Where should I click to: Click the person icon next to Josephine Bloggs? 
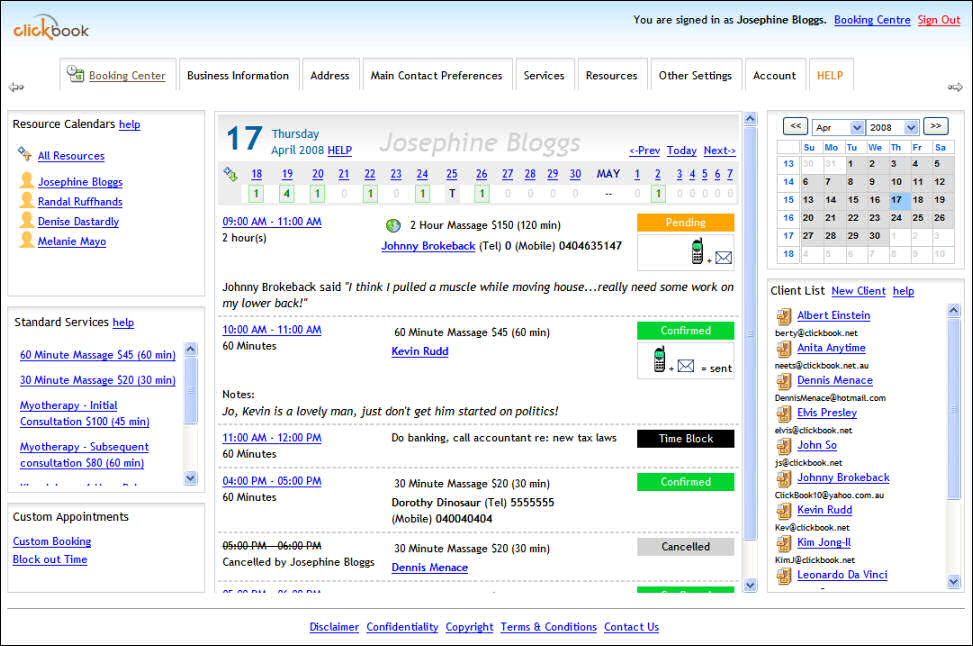[x=27, y=180]
